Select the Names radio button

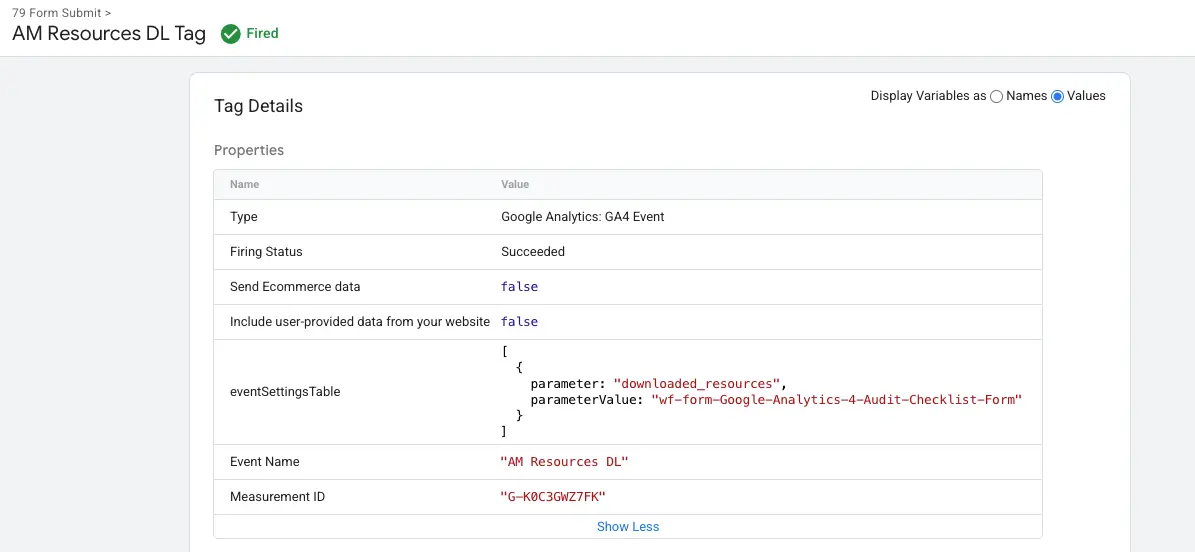pyautogui.click(x=996, y=96)
